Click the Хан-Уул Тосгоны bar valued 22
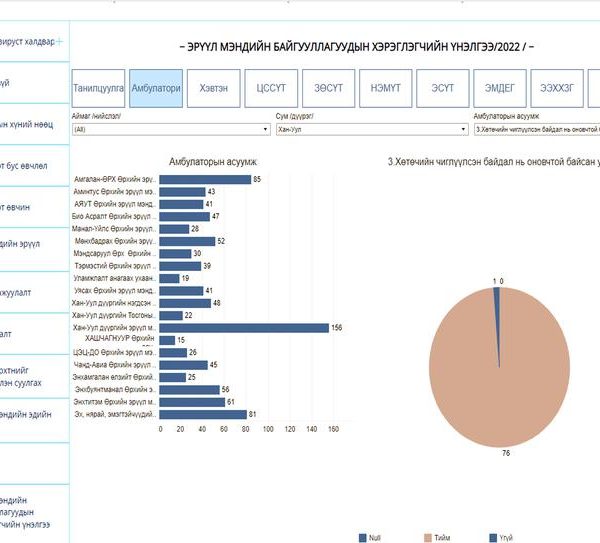 tap(171, 316)
